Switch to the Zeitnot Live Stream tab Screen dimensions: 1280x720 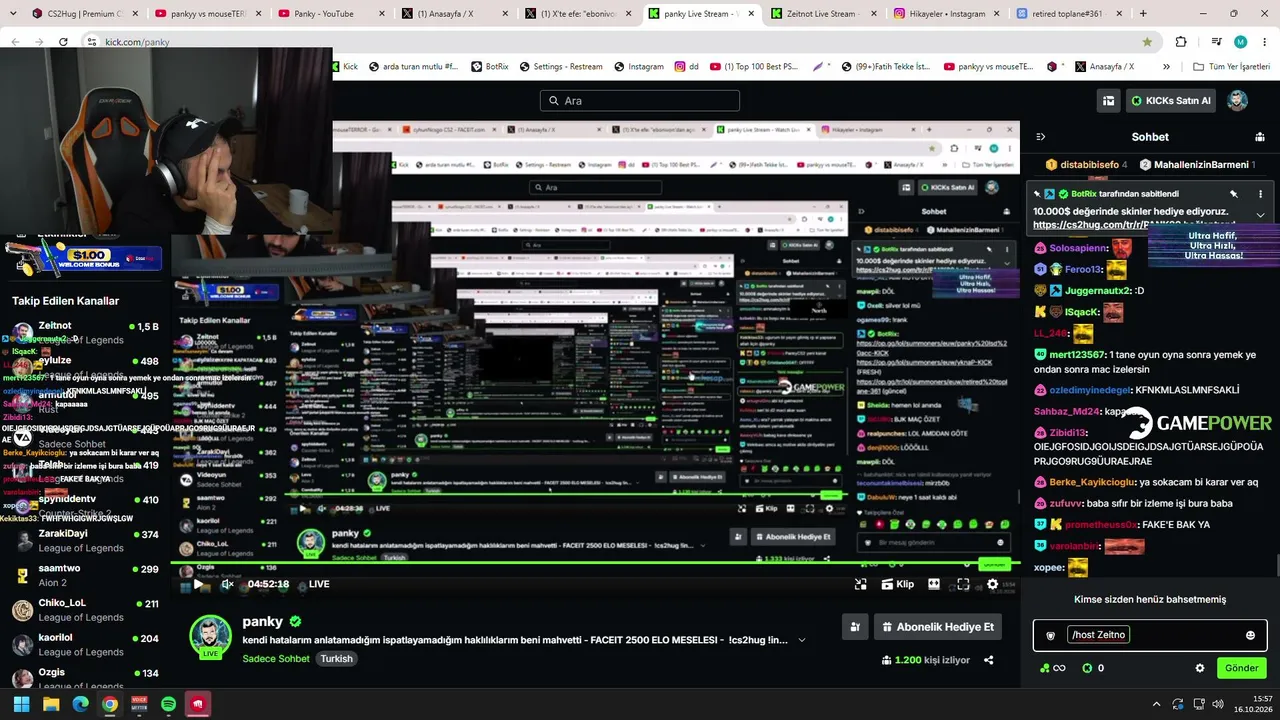(x=825, y=14)
